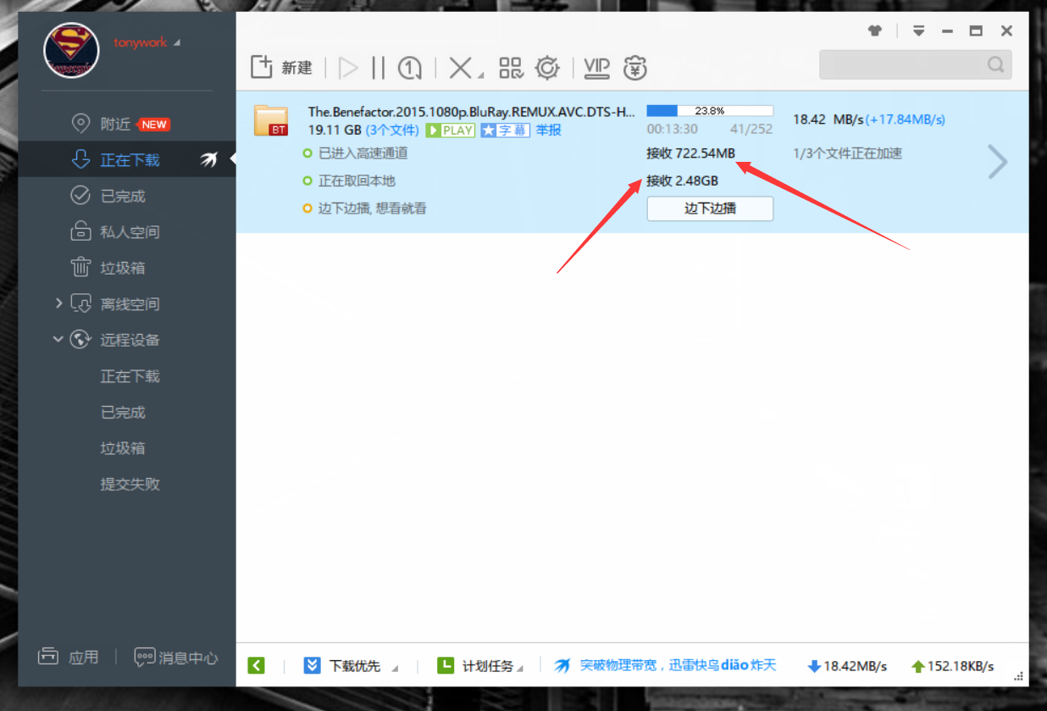This screenshot has height=711, width=1047.
Task: Click 突破物理带宽 promo link
Action: [x=665, y=665]
